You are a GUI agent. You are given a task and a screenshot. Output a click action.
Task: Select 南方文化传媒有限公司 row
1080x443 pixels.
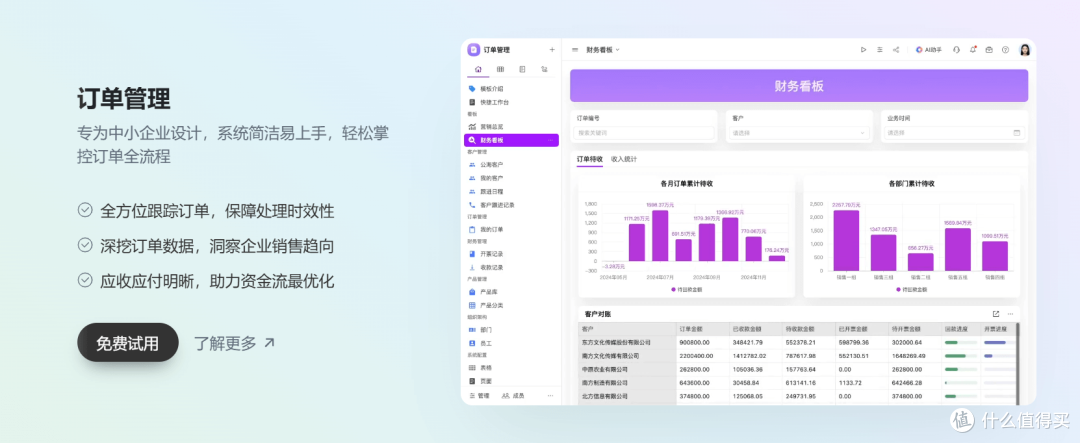798,356
